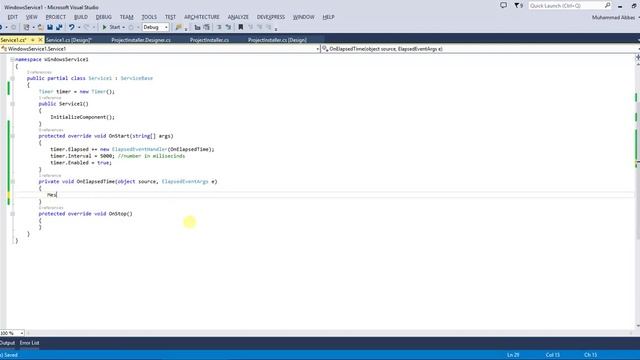Click the Find in Files icon
The image size is (640, 360).
[x=178, y=27]
